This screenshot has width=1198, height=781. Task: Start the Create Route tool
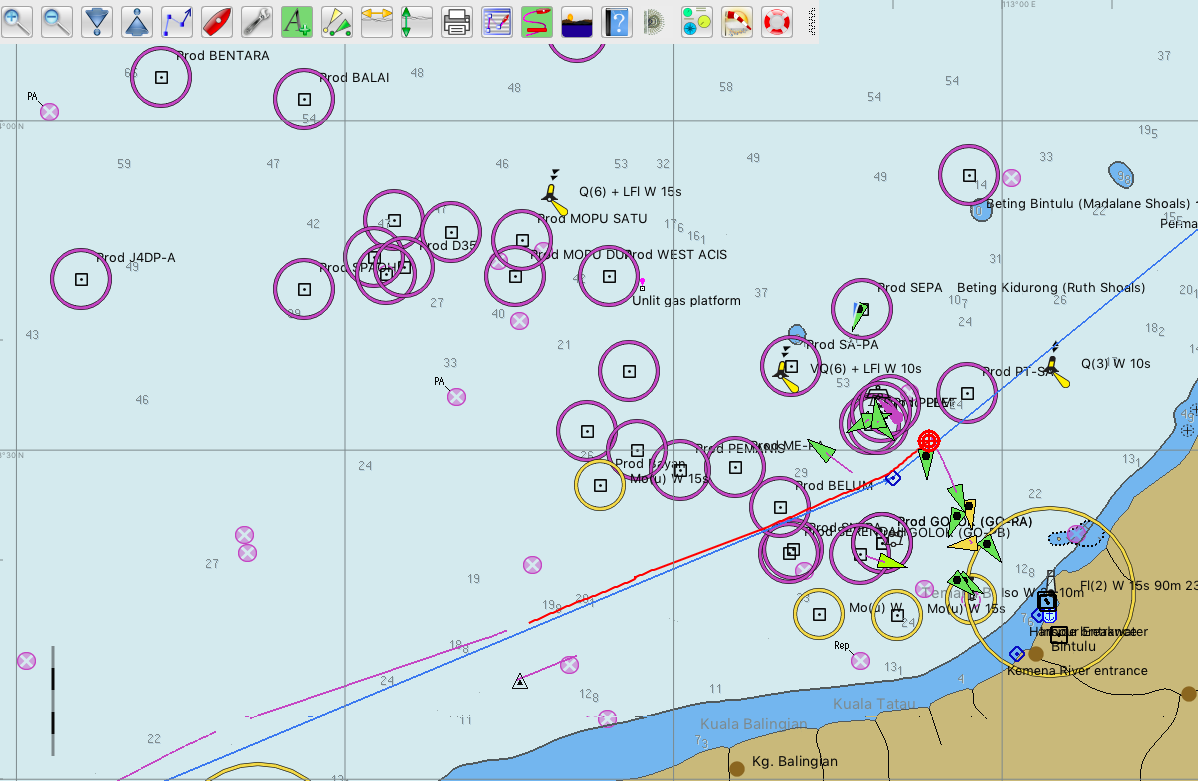(176, 21)
